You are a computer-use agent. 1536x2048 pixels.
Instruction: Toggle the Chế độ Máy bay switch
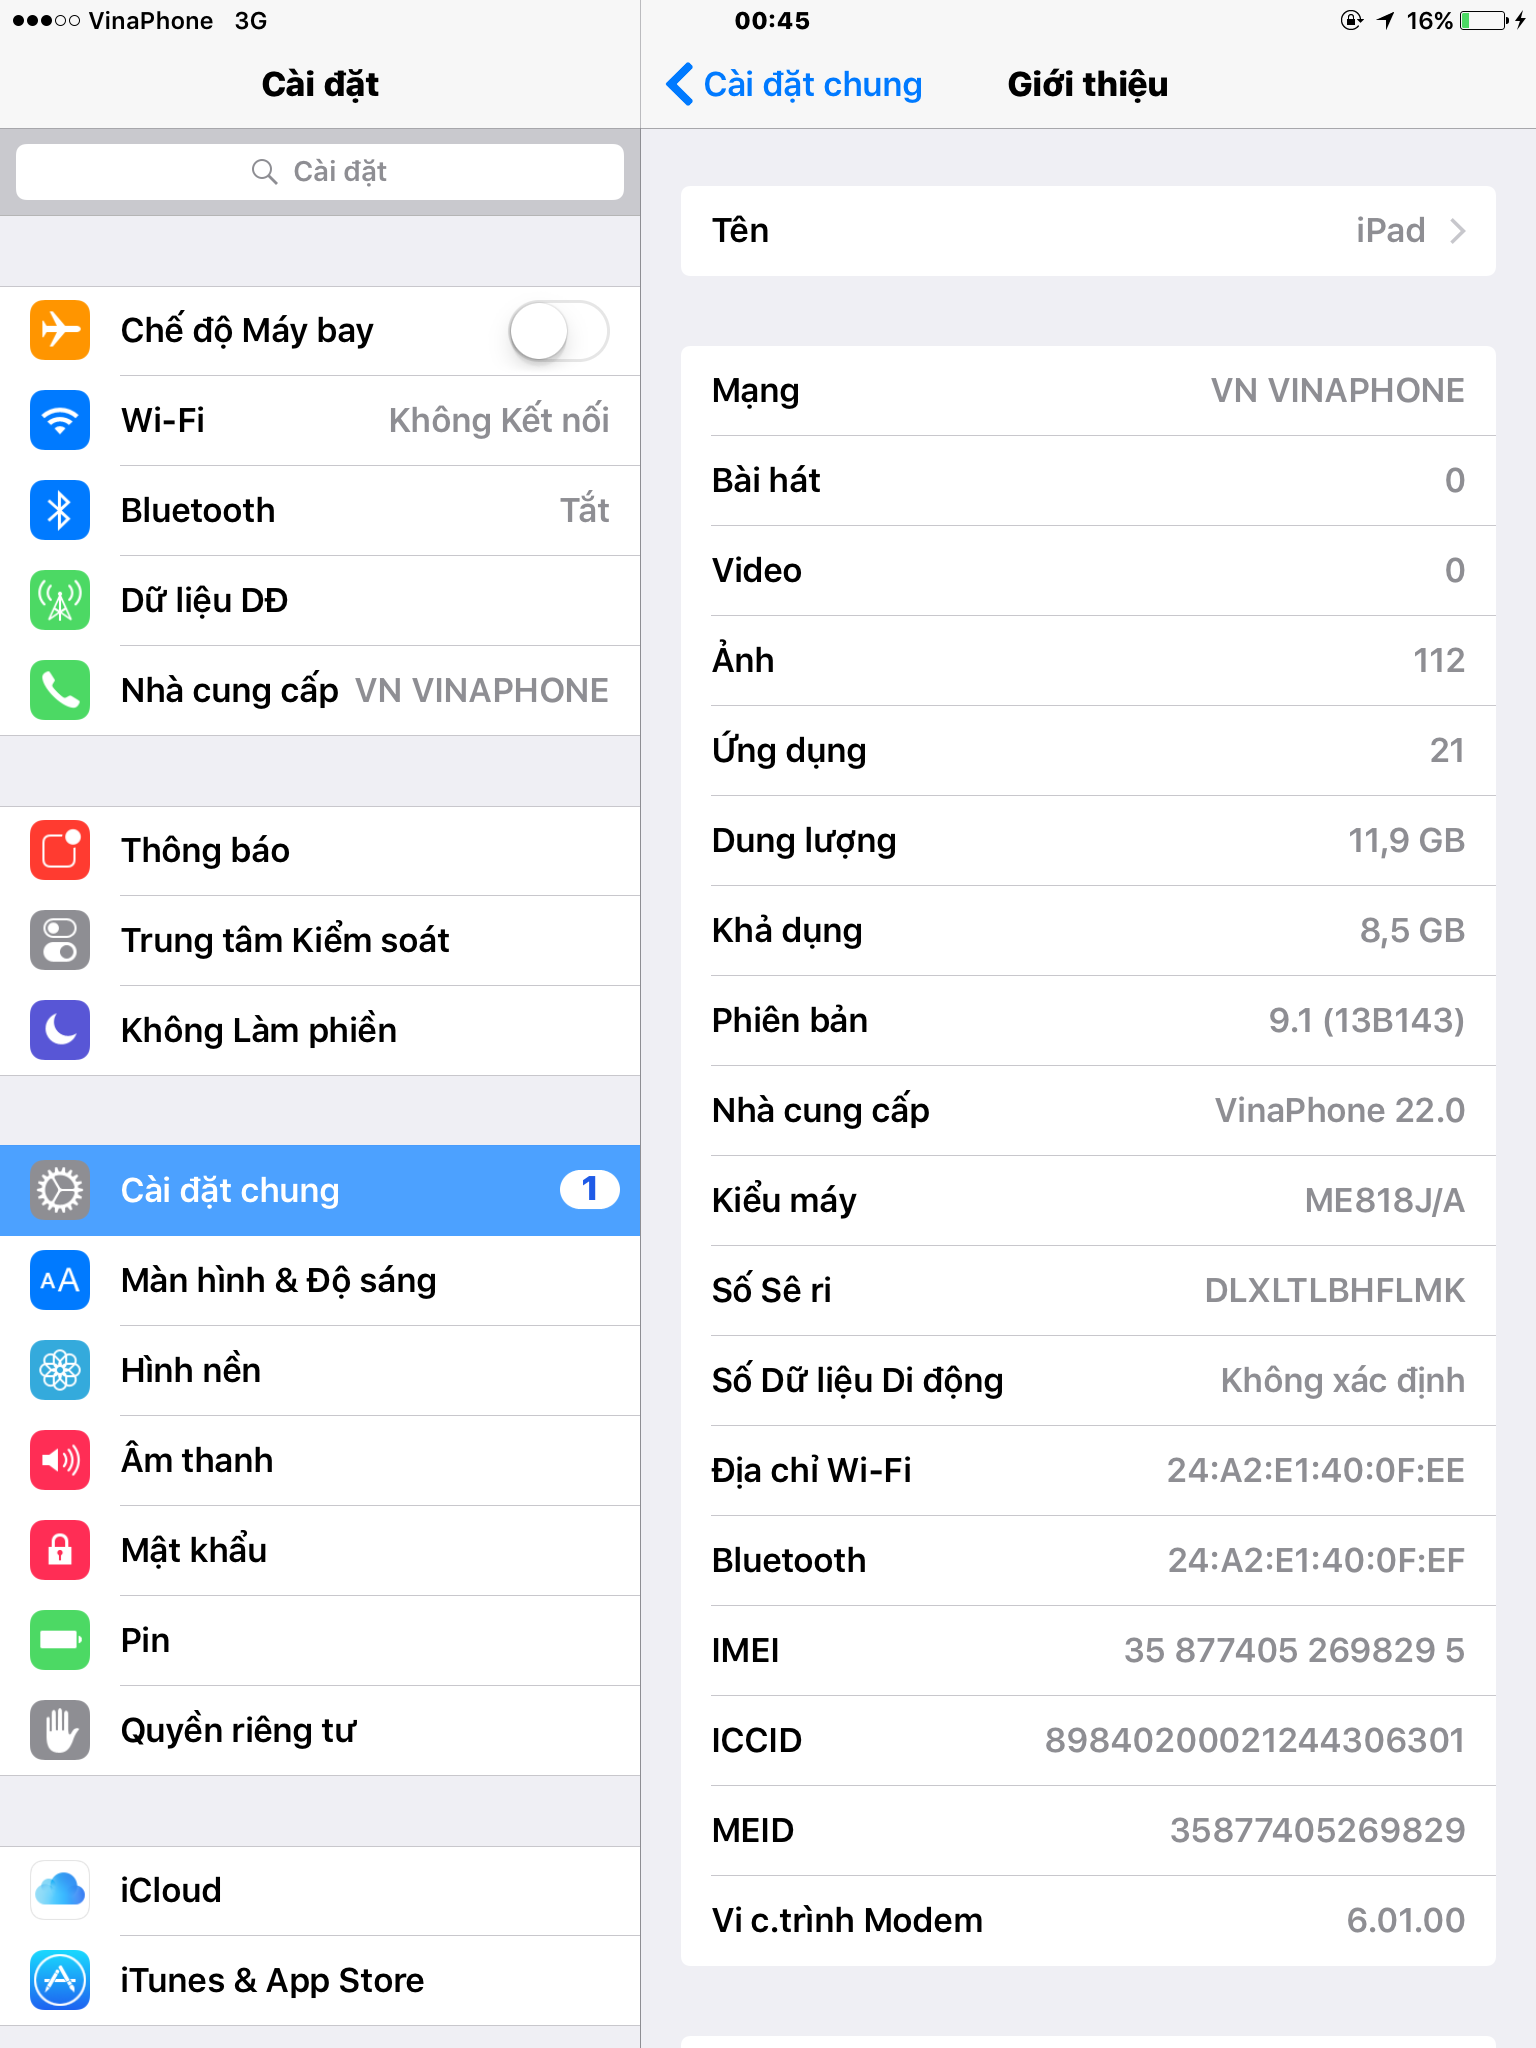pos(559,330)
